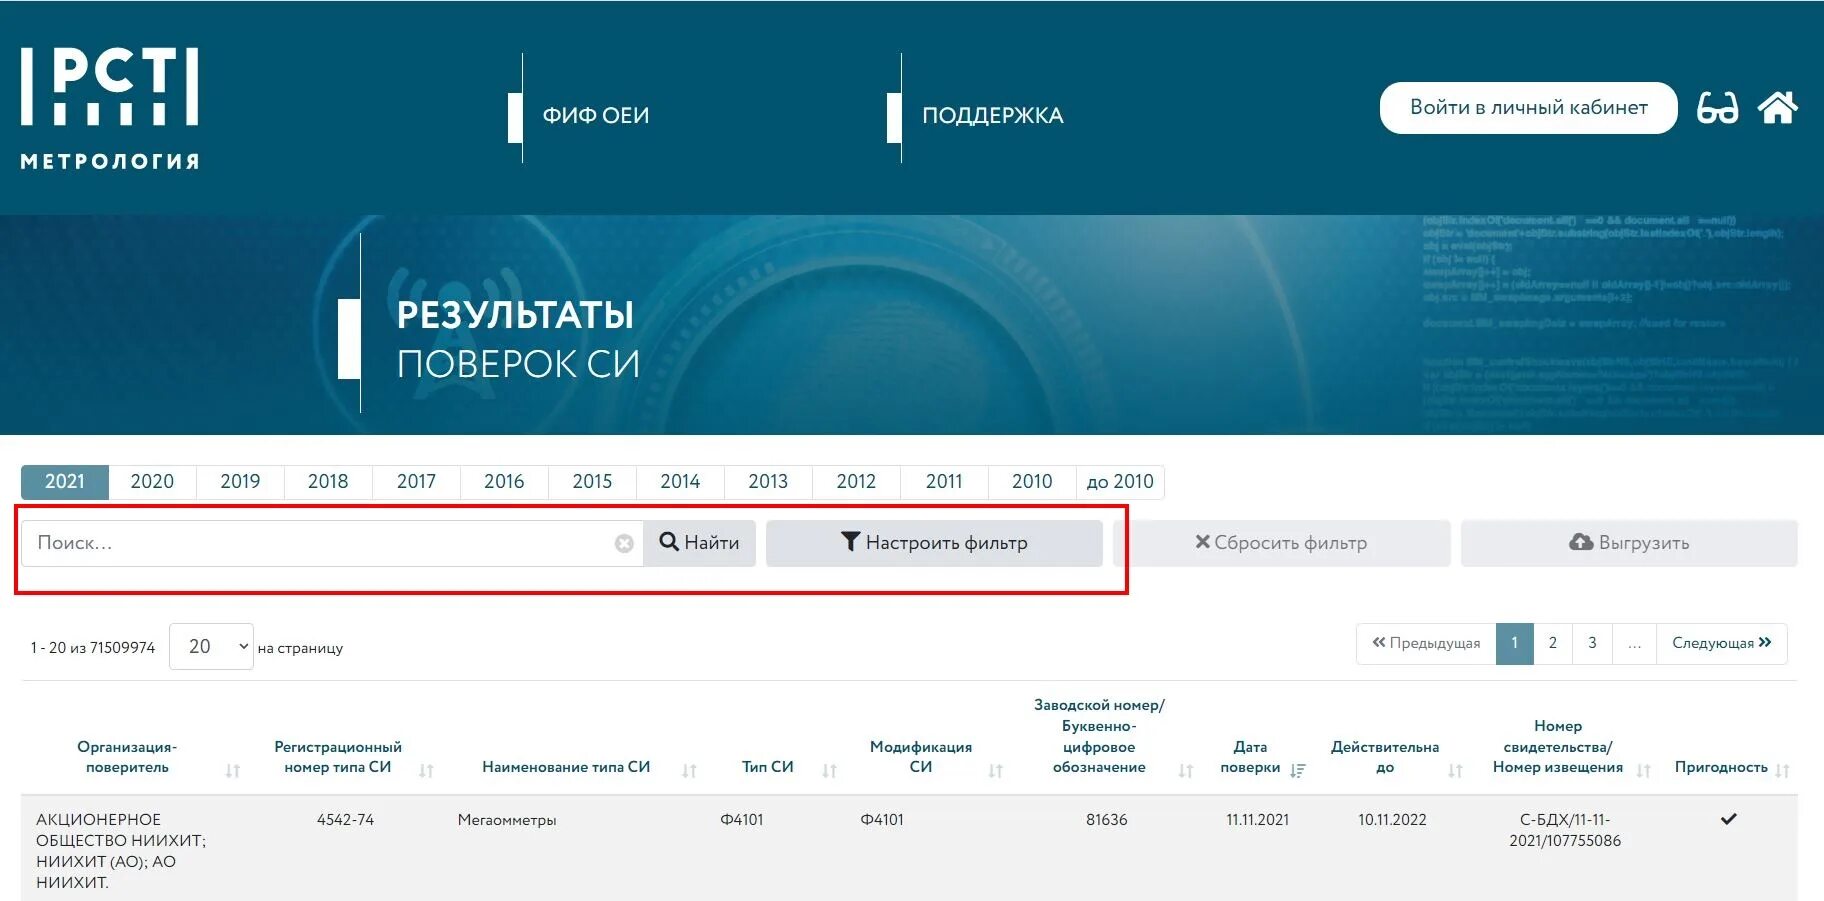Select the 2015 year tab

tap(592, 481)
